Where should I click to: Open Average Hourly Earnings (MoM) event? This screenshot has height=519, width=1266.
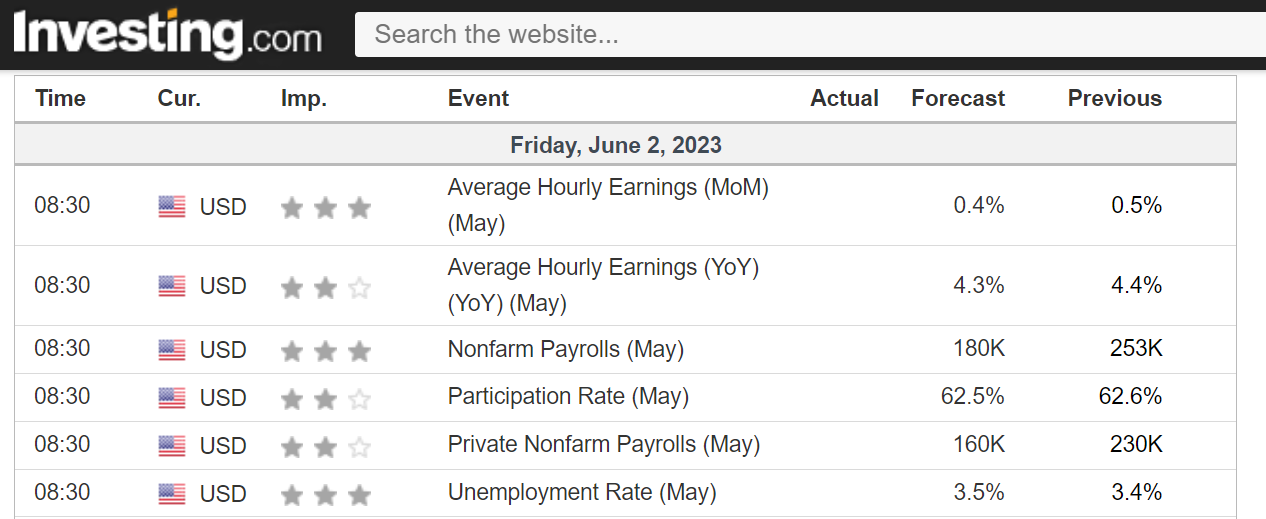point(607,188)
